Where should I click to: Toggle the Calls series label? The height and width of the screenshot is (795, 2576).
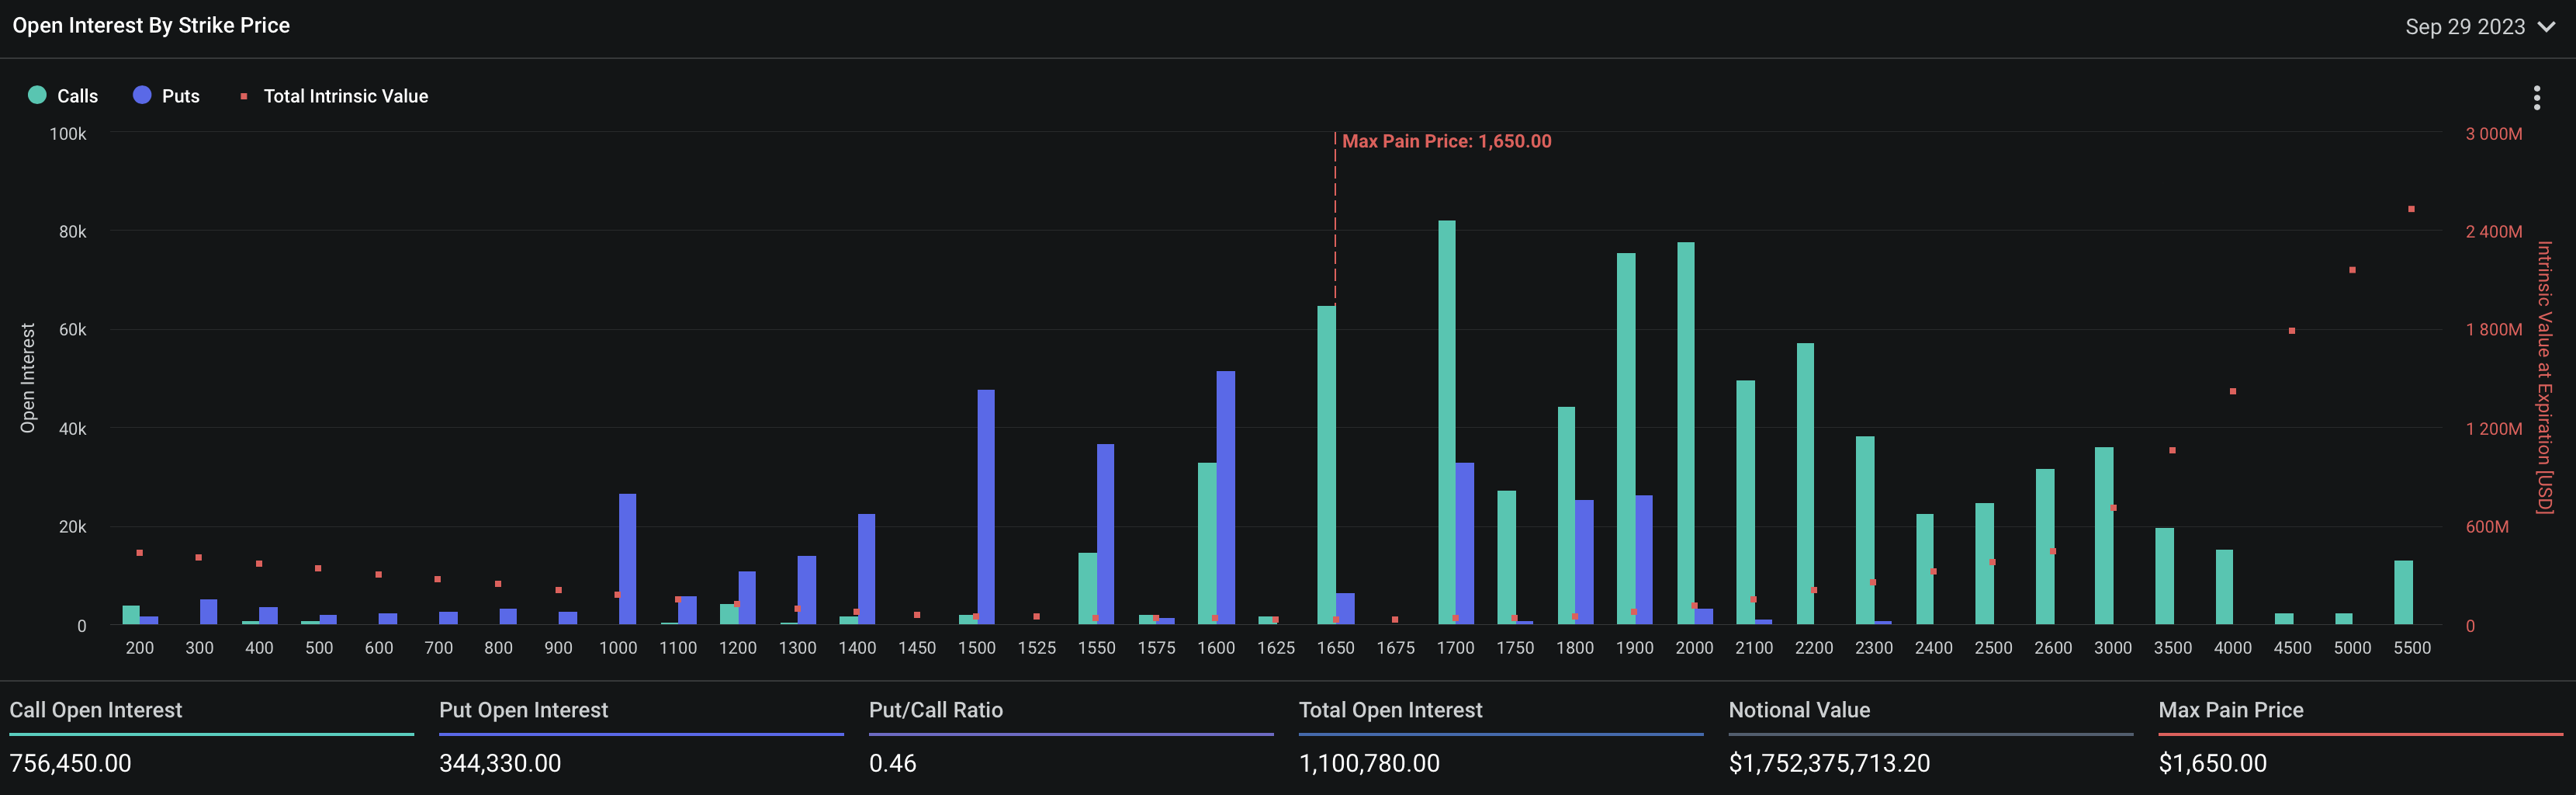click(x=77, y=96)
